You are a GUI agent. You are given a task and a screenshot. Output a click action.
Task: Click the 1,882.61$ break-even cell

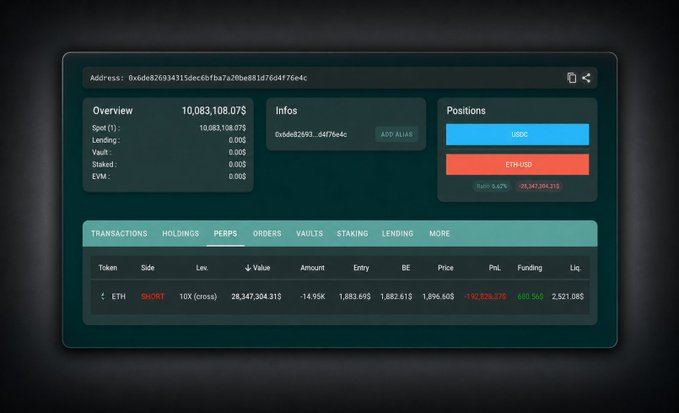(x=396, y=297)
